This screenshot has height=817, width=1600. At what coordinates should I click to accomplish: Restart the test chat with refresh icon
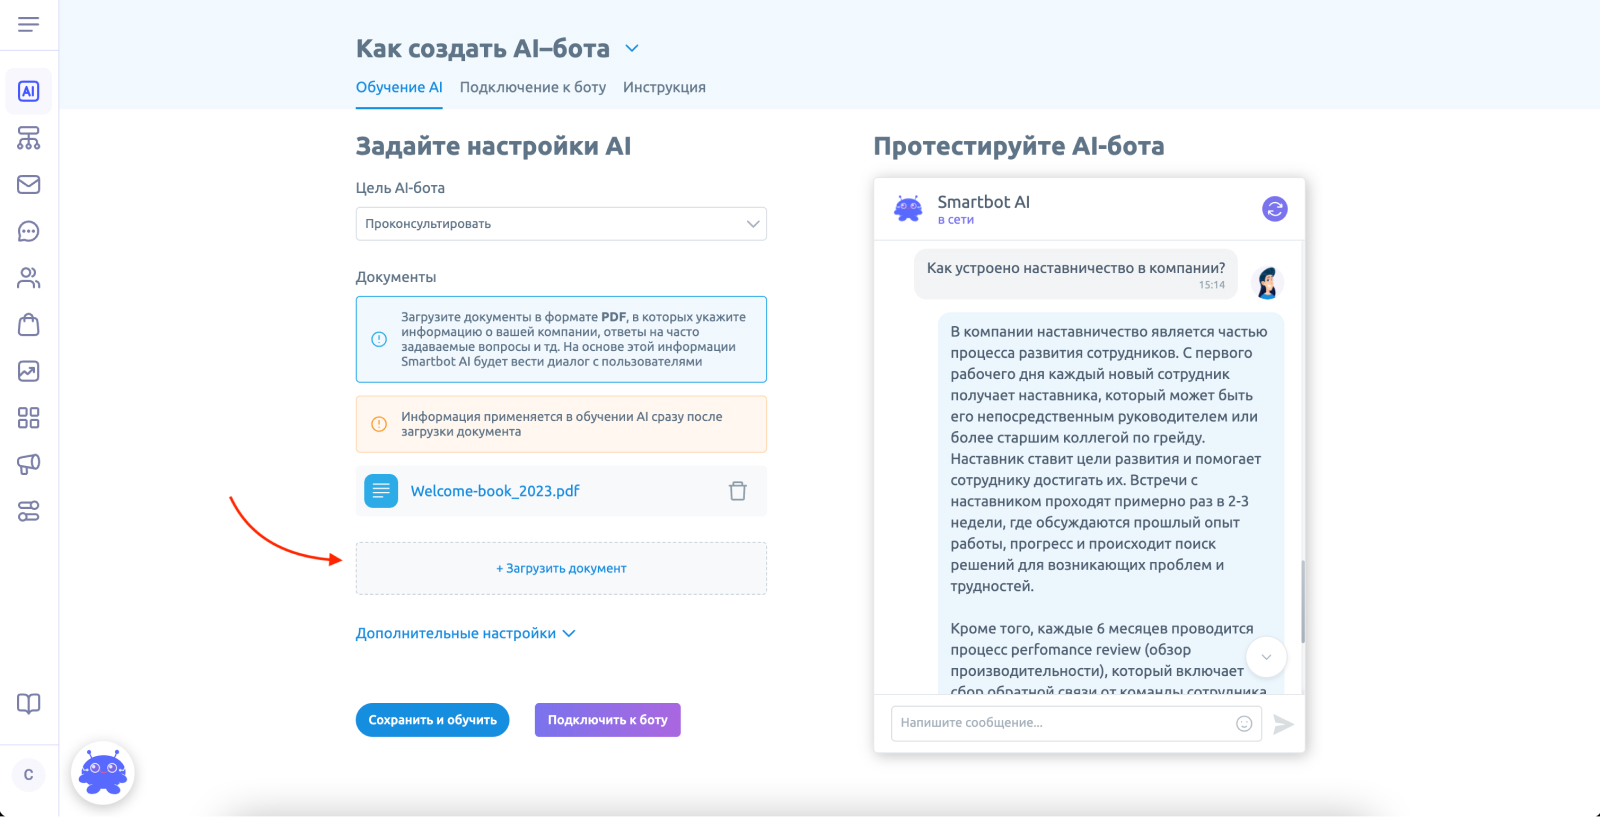pyautogui.click(x=1274, y=209)
